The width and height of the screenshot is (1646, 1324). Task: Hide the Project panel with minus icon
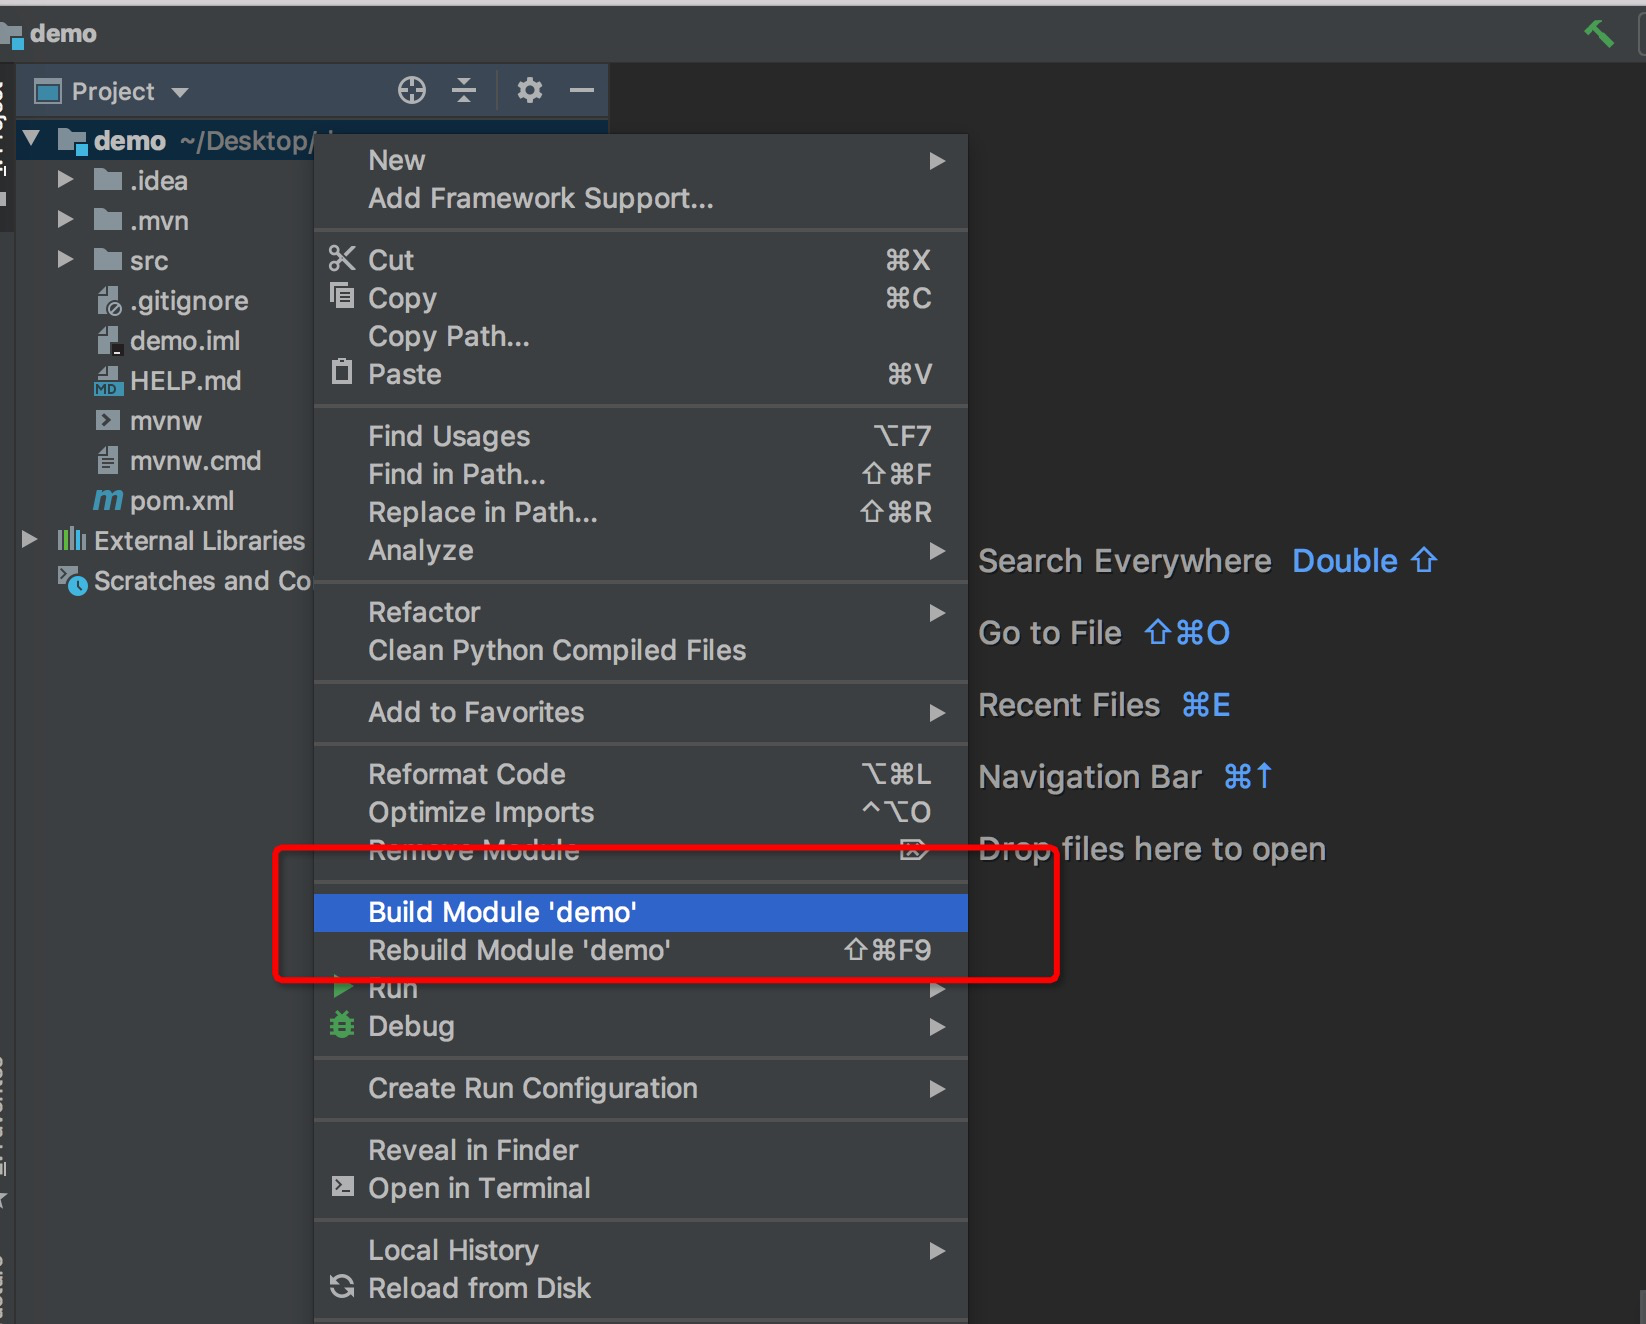[581, 91]
